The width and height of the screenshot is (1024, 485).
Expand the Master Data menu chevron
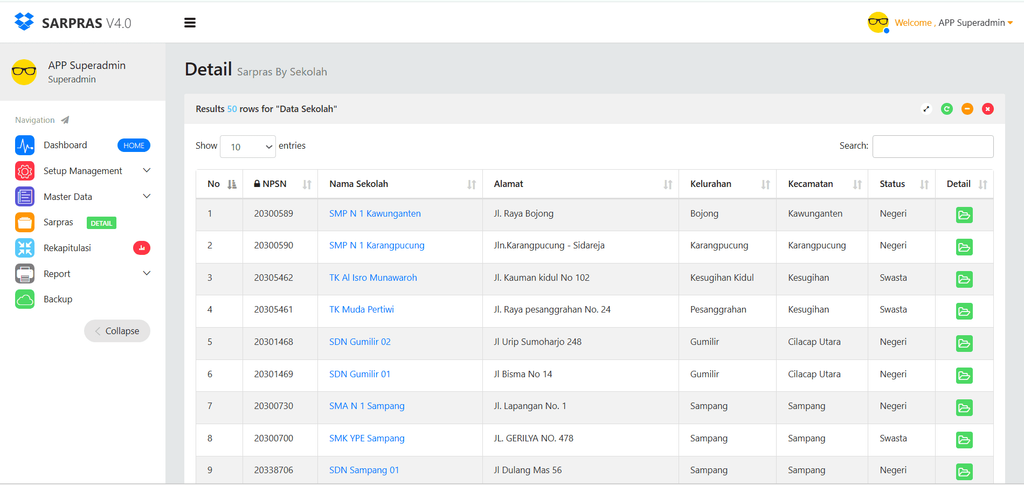point(146,196)
